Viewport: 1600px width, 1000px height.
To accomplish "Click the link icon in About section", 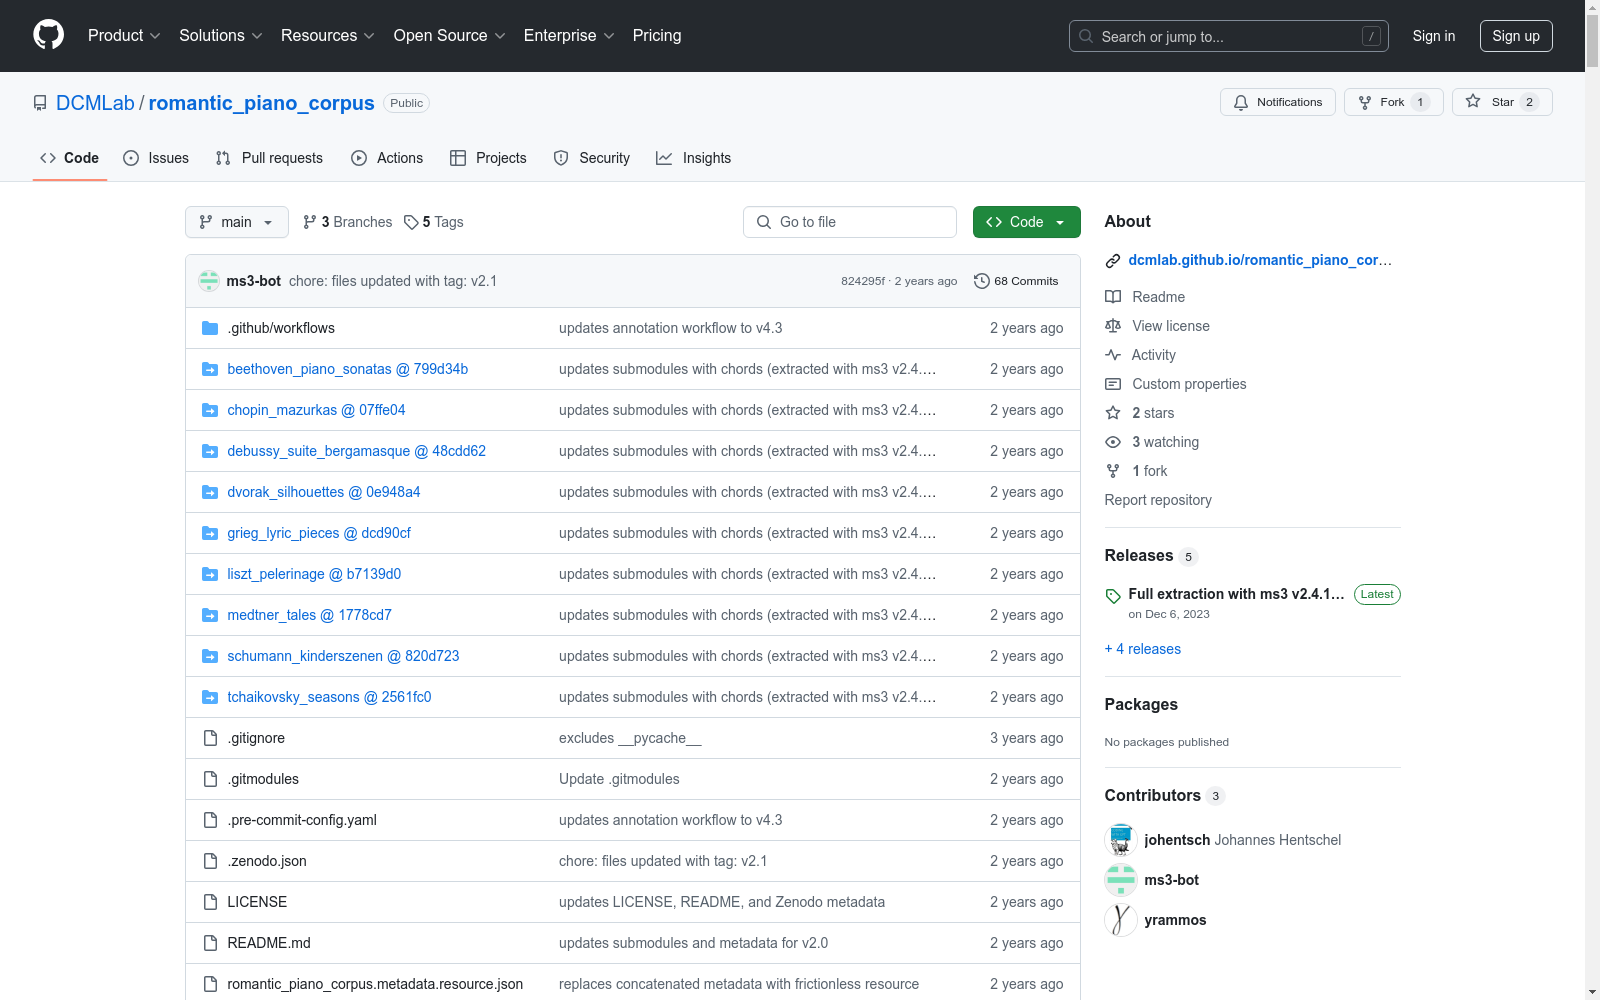I will tap(1113, 261).
